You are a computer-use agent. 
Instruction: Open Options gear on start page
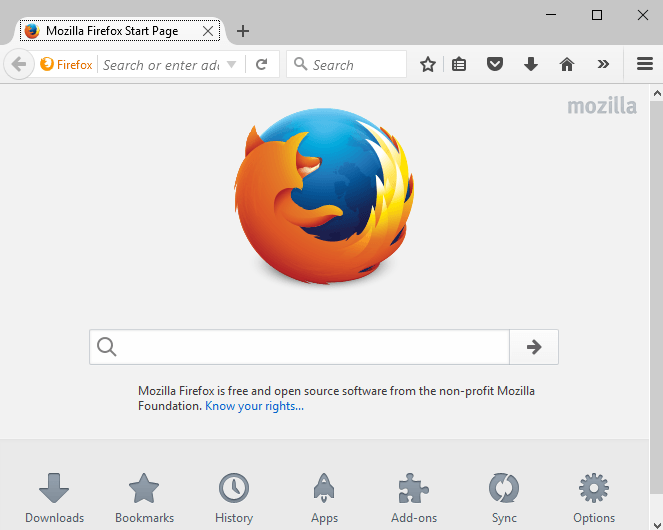coord(594,497)
